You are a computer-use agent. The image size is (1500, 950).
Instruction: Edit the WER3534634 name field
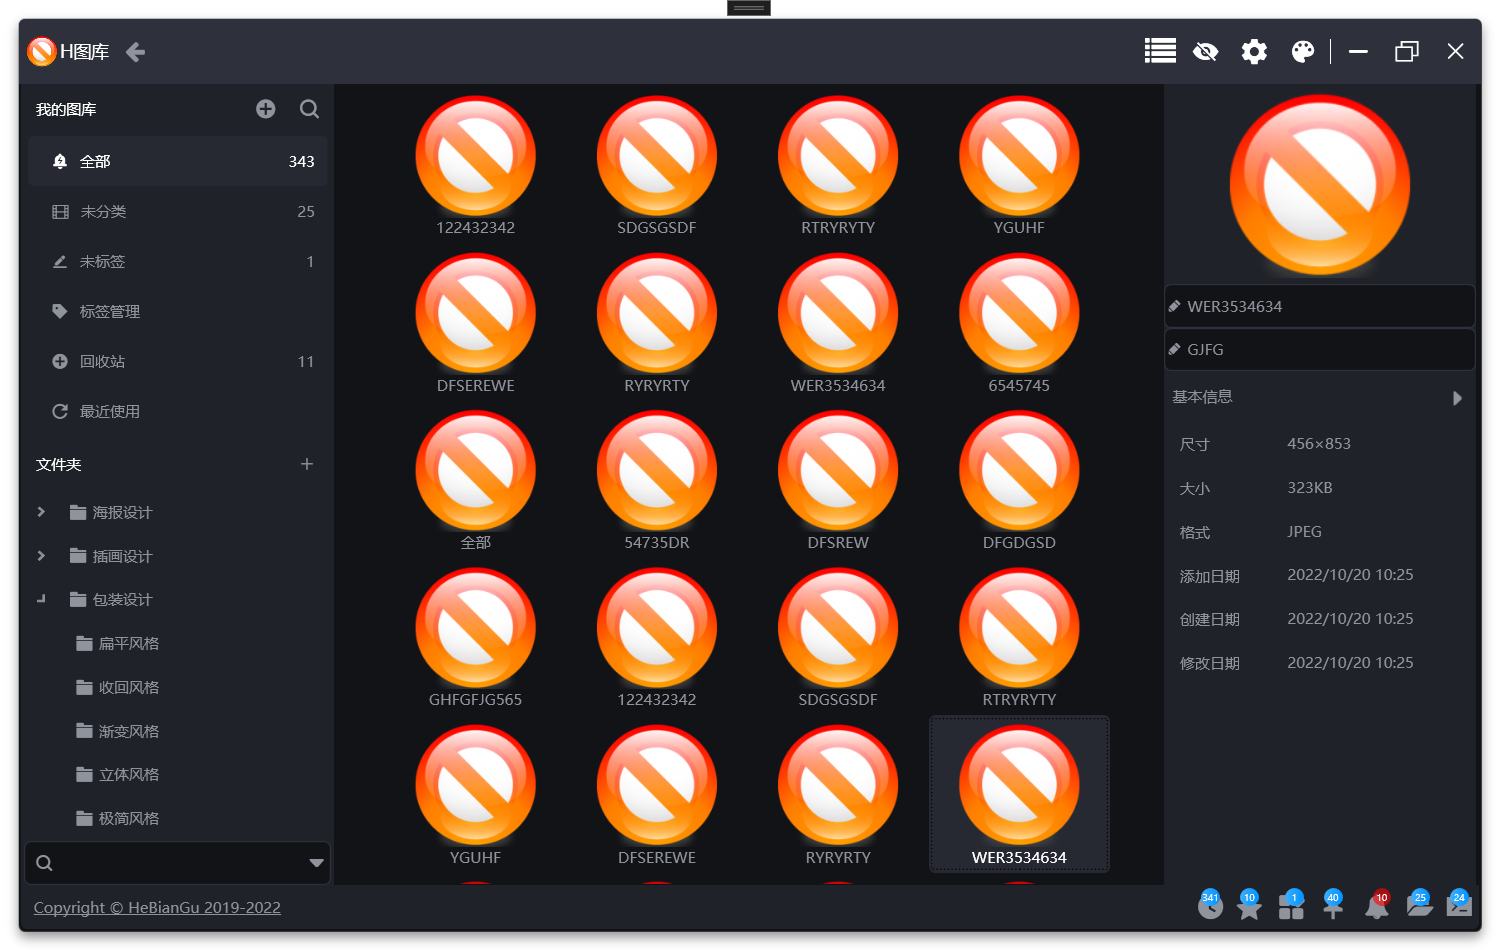tap(1320, 306)
